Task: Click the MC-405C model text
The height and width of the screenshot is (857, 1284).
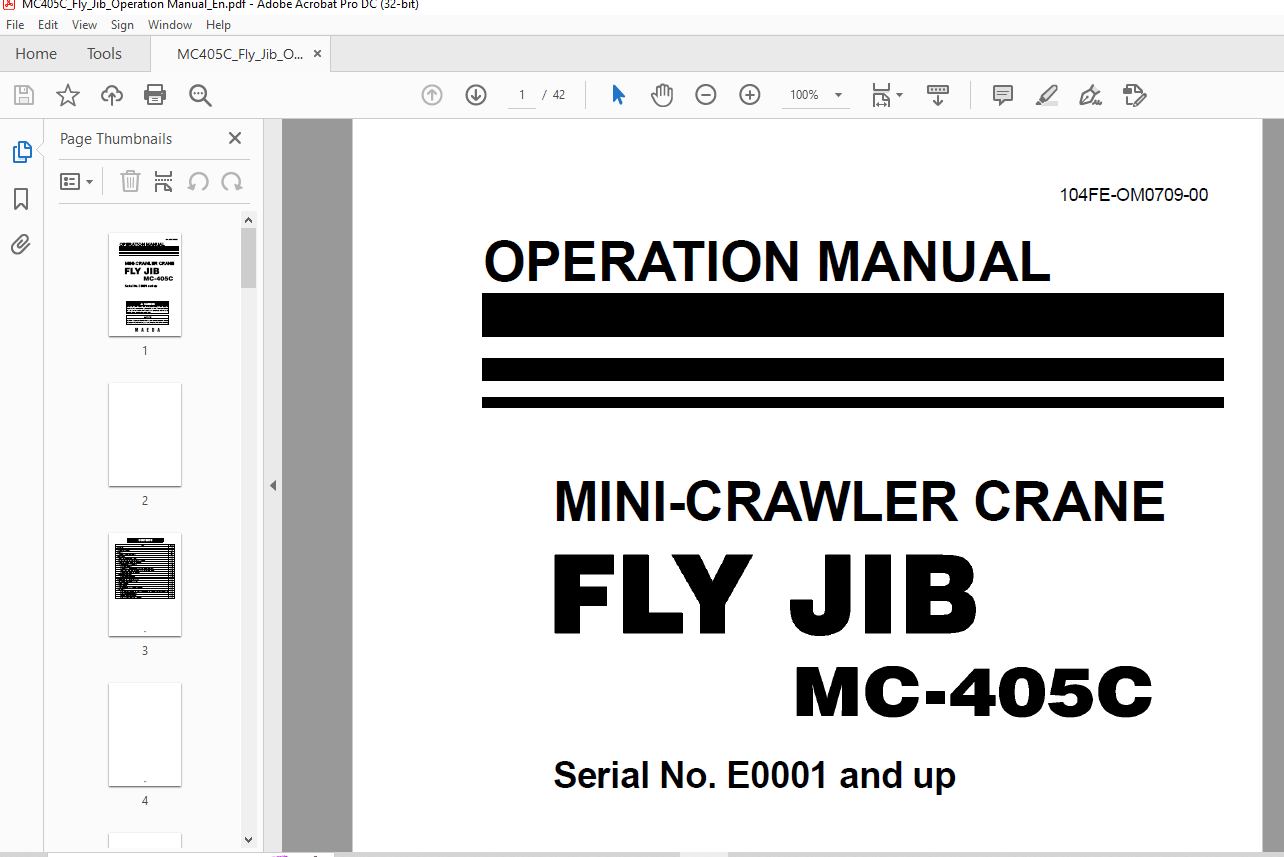Action: [973, 692]
